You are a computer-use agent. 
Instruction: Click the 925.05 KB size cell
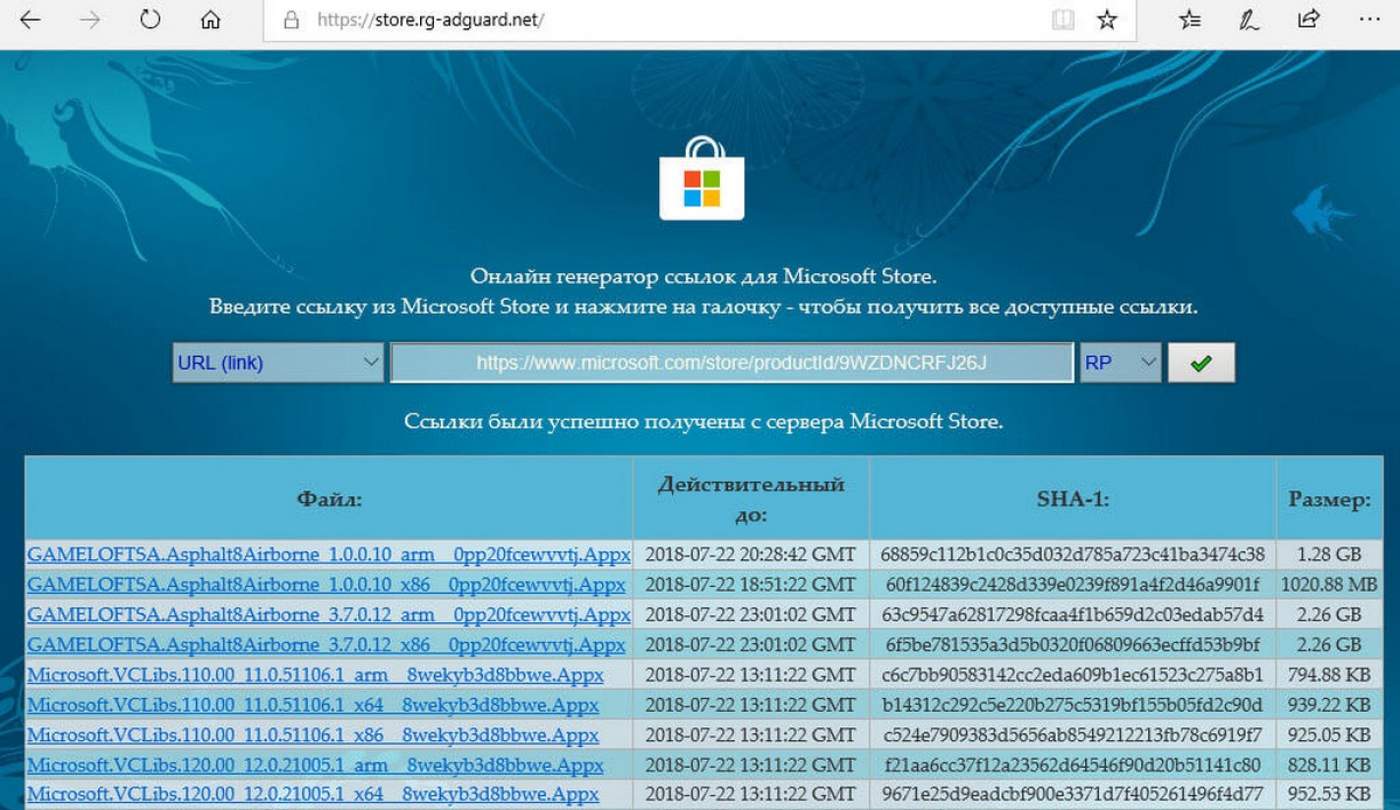pos(1329,735)
